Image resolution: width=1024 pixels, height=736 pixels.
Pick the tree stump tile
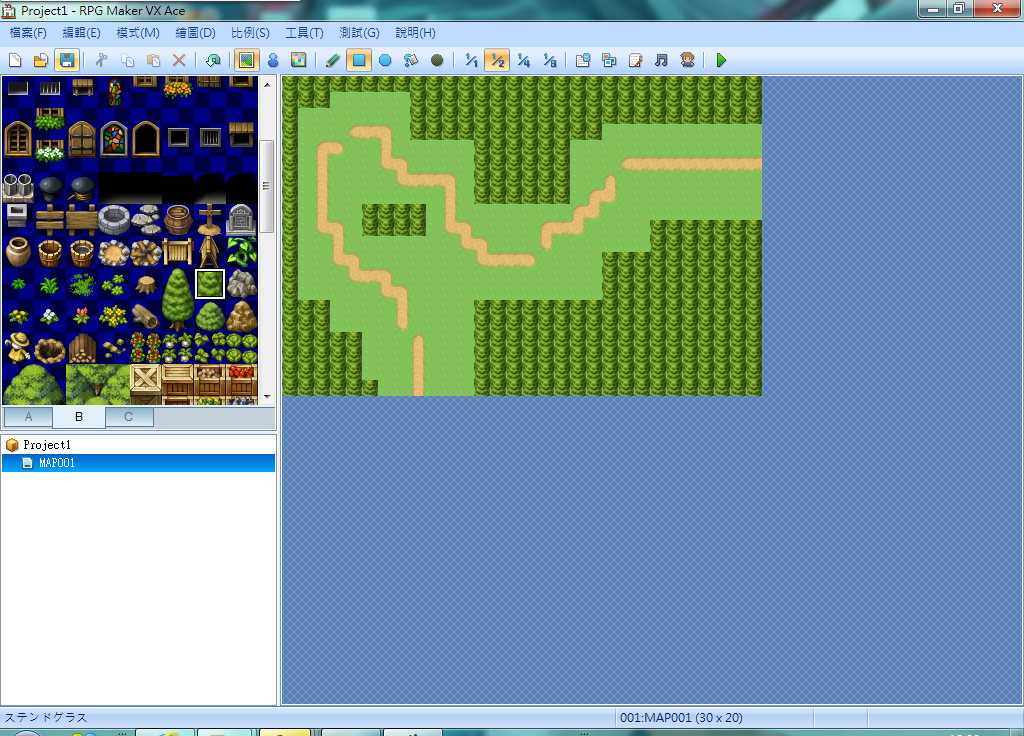pos(146,284)
